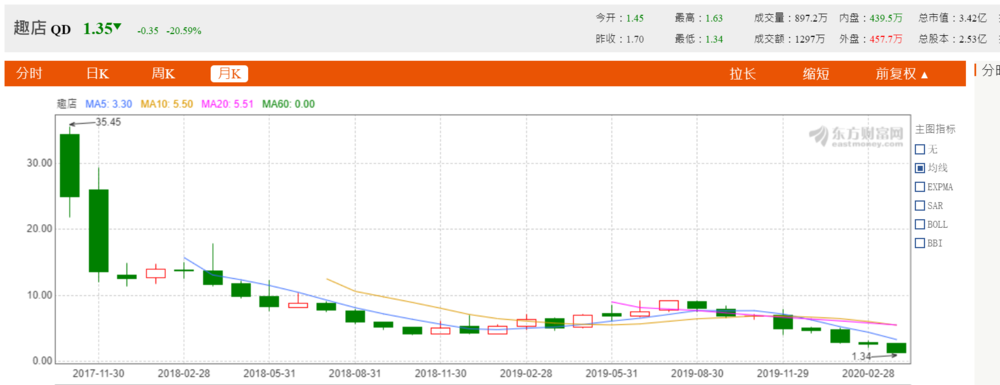1000x385 pixels.
Task: Enable the BBI indicator checkbox
Action: (920, 243)
